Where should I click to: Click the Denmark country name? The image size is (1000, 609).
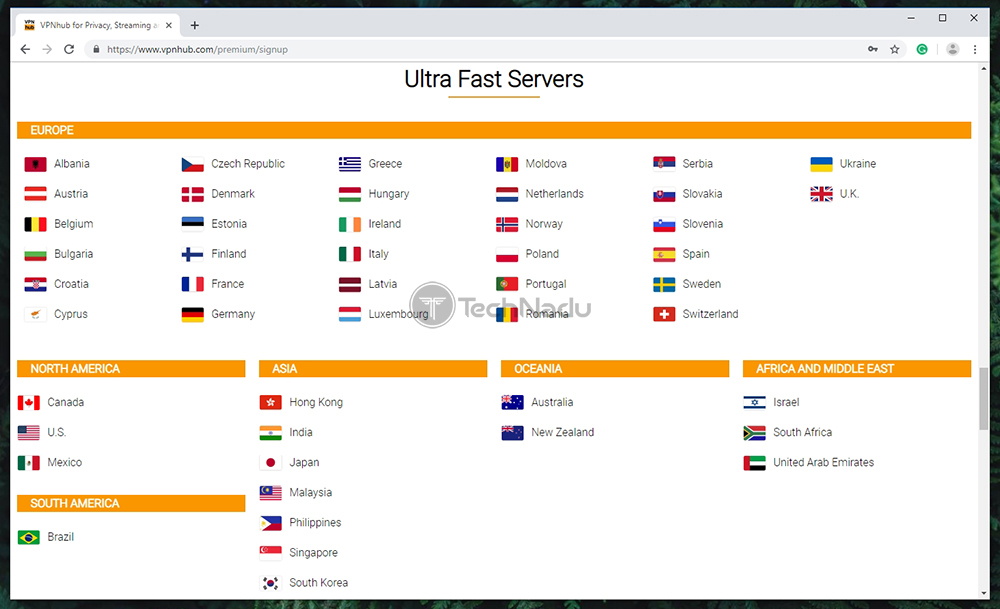coord(233,194)
